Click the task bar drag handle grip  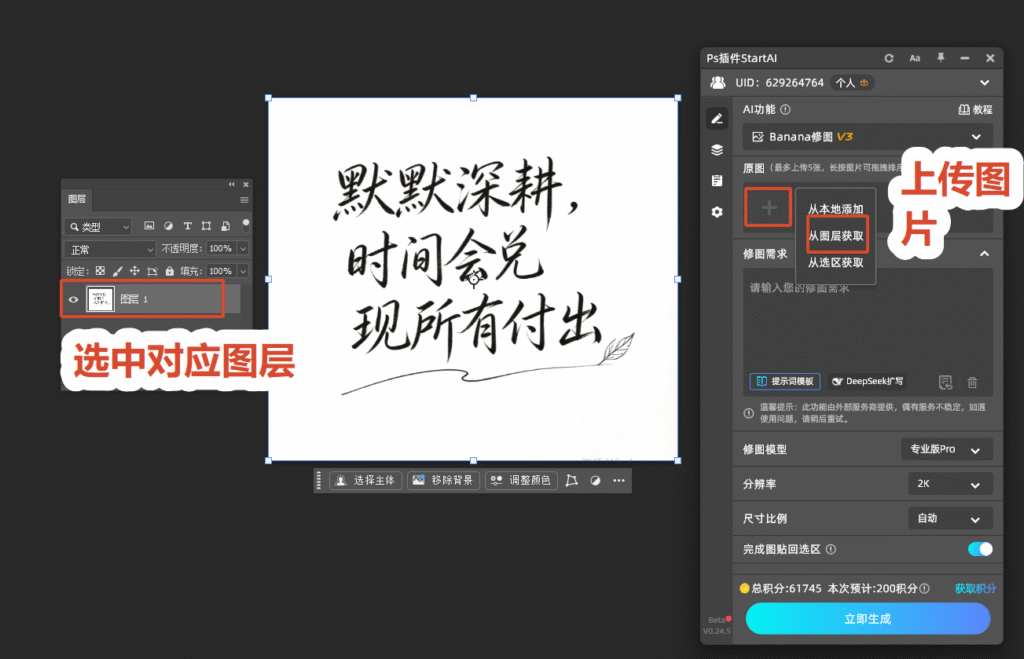(319, 481)
